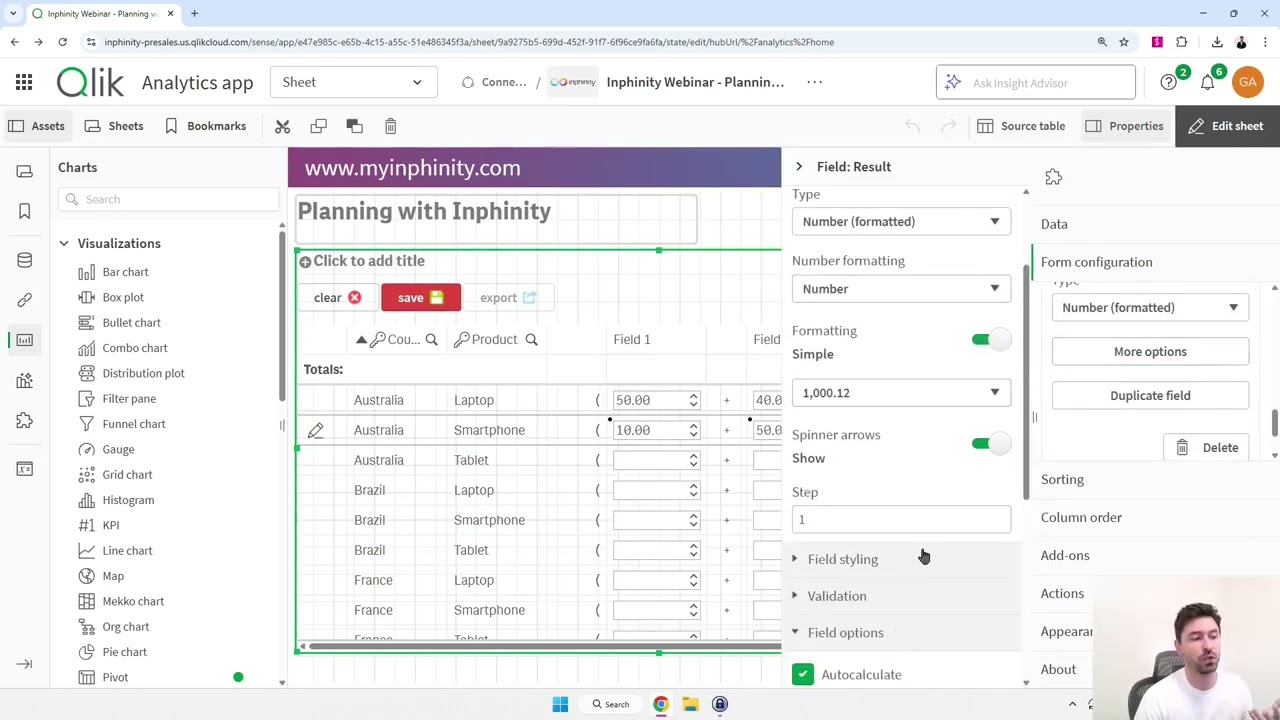
Task: Open the Column order section
Action: [1081, 518]
